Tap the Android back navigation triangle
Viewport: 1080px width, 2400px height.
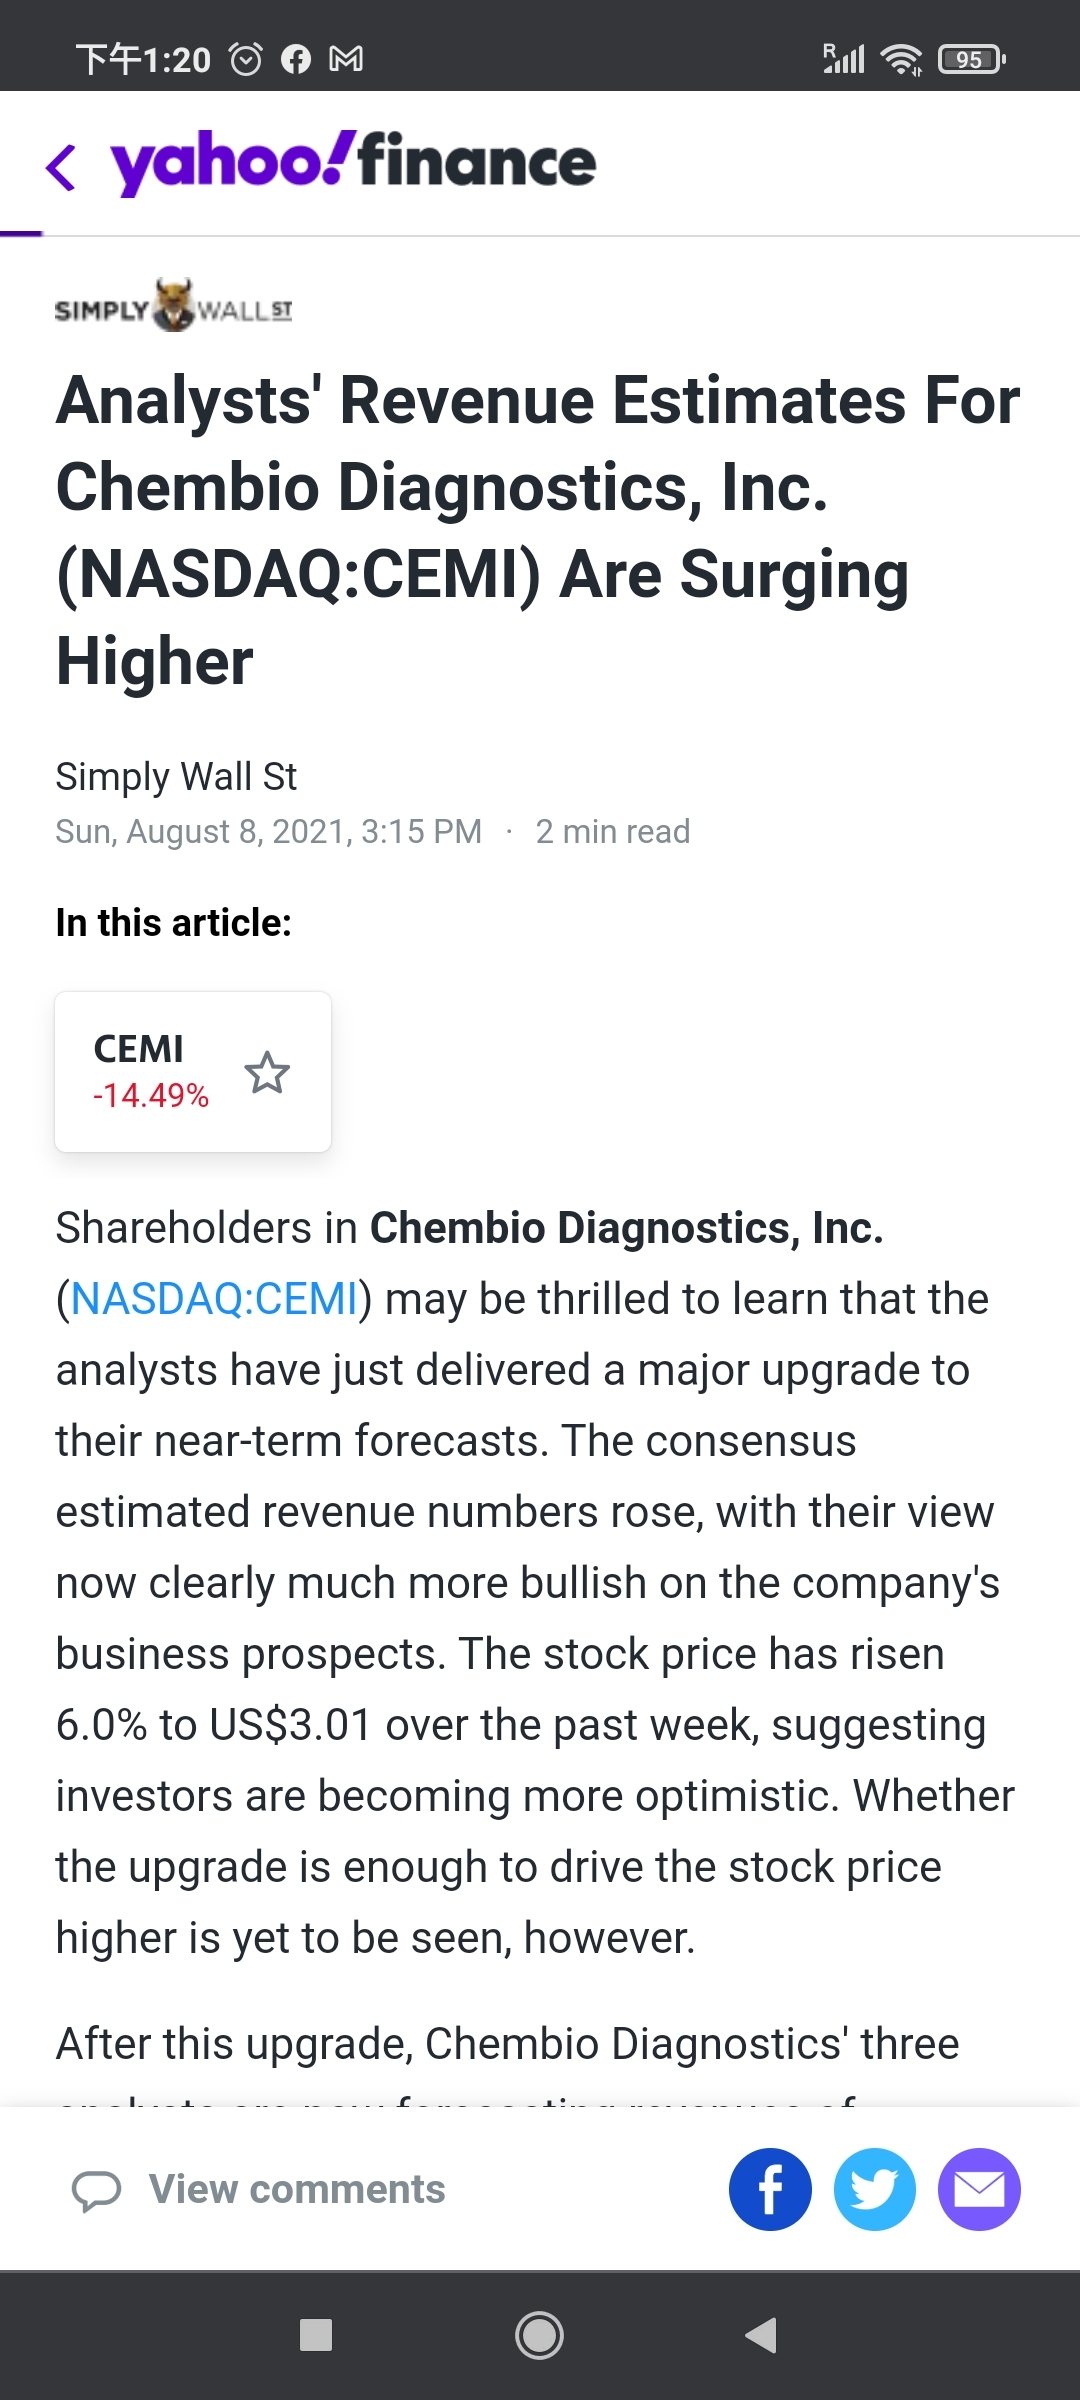[x=762, y=2335]
